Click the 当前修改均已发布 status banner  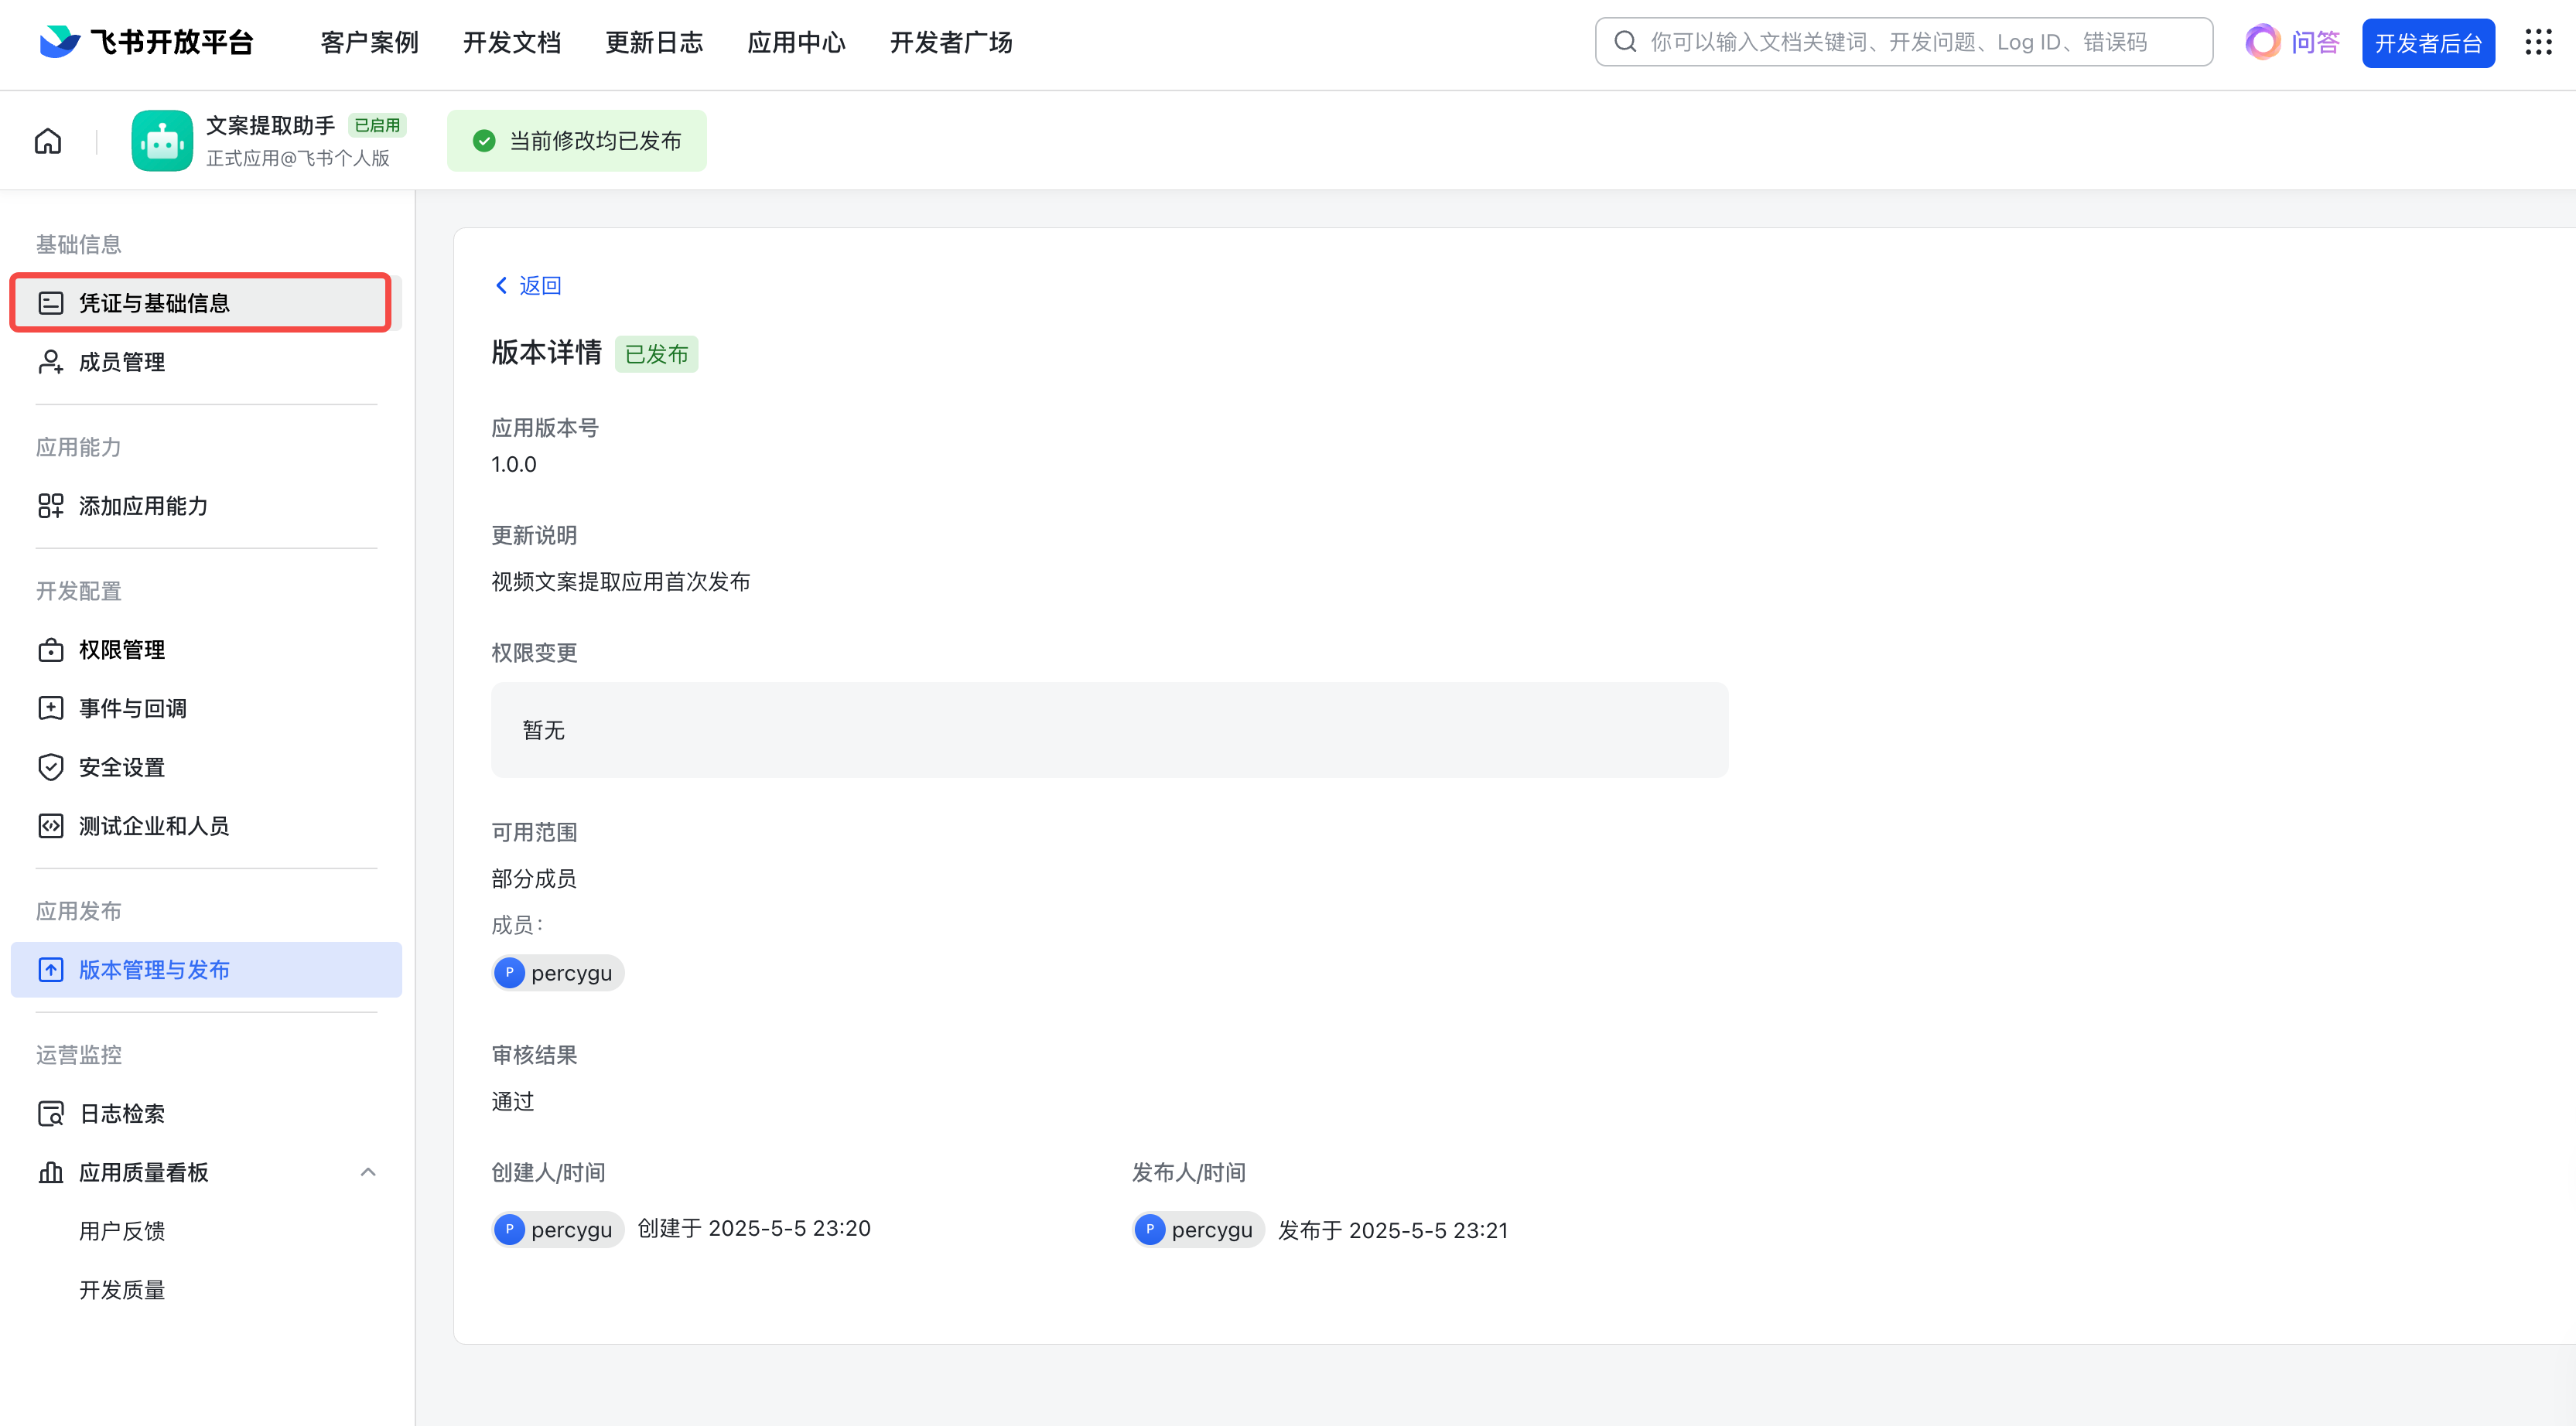click(577, 141)
